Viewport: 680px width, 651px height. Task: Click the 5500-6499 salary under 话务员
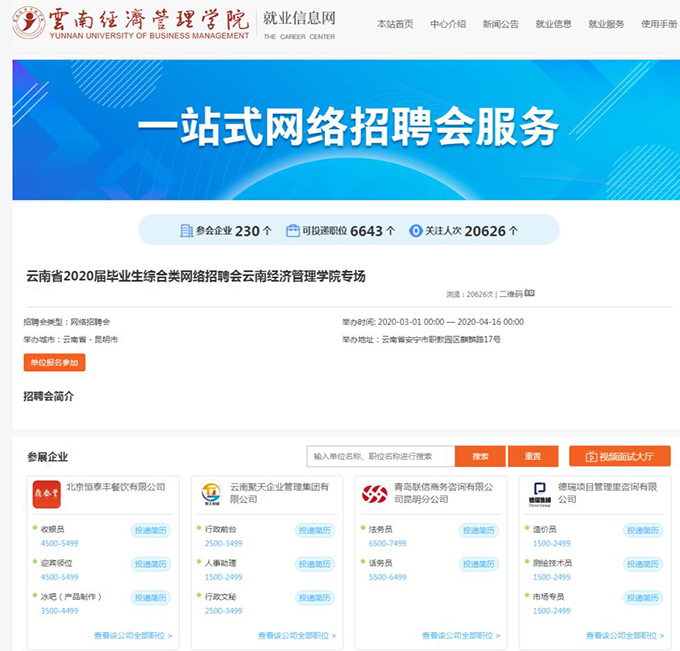387,577
